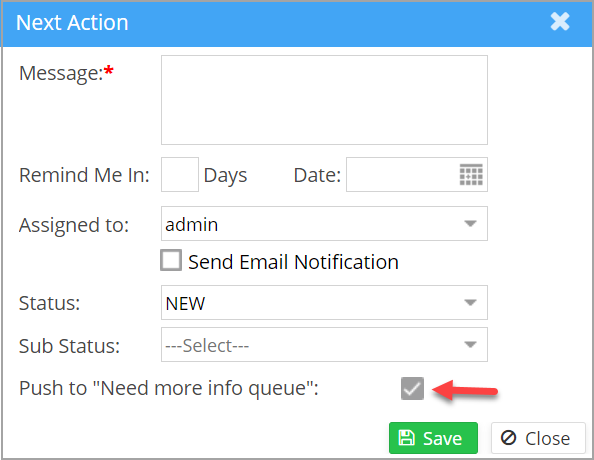The width and height of the screenshot is (594, 460).
Task: Expand the Status dropdown showing NEW
Action: 324,302
